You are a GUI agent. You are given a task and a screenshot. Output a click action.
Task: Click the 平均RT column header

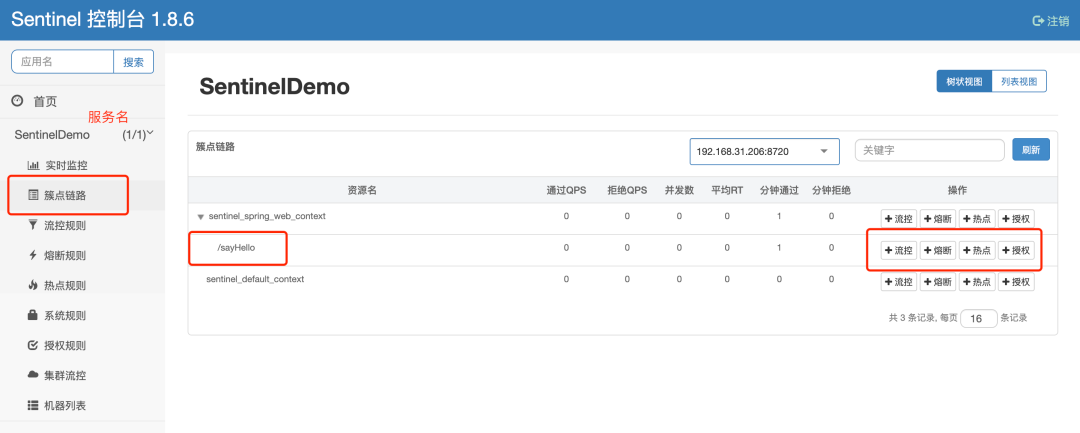tap(727, 191)
